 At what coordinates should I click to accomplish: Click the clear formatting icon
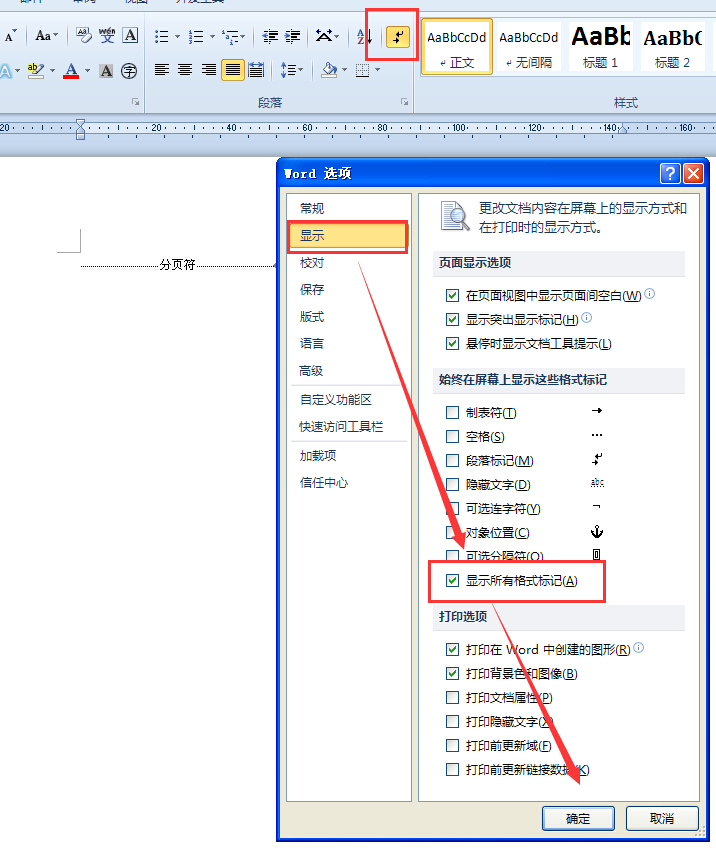(x=83, y=36)
